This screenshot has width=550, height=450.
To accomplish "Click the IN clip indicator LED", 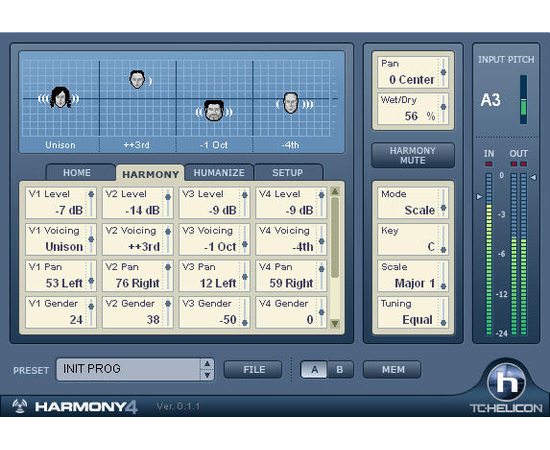I will coord(489,164).
